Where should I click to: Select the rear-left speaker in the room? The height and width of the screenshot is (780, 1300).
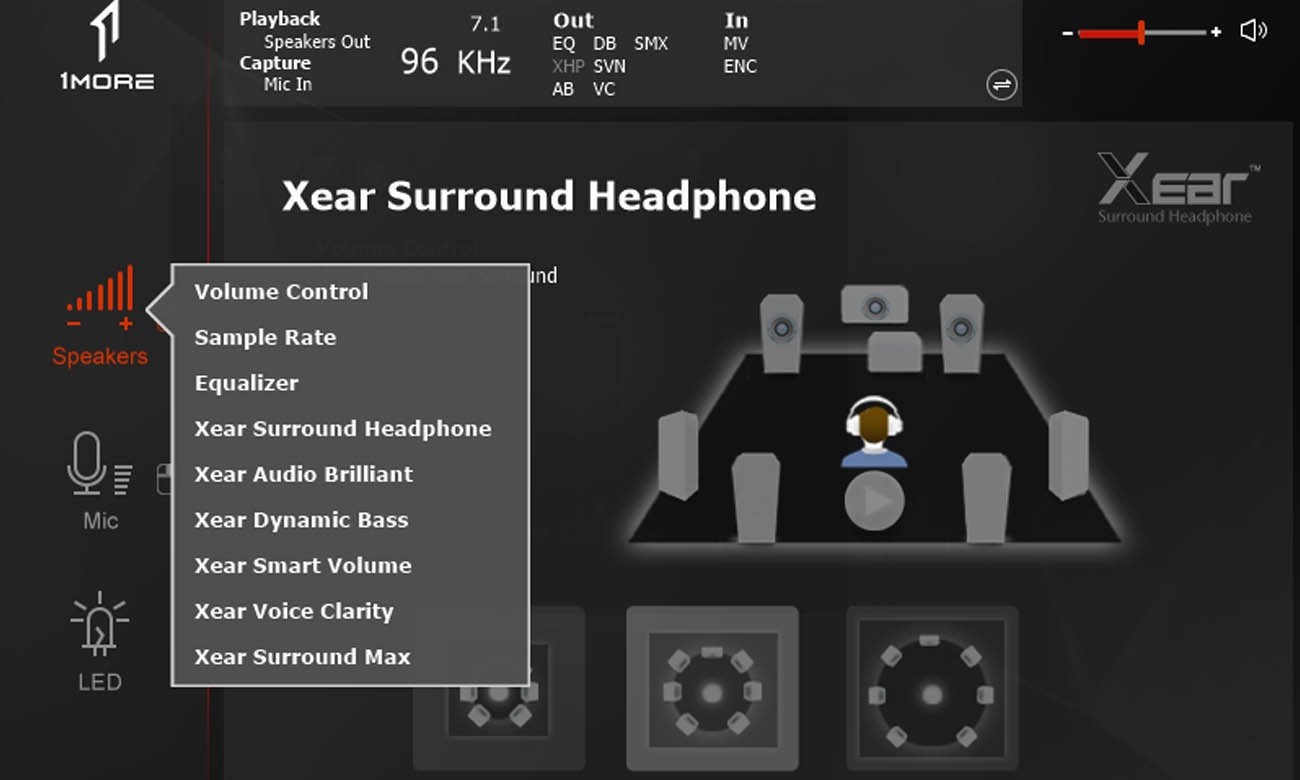(756, 497)
